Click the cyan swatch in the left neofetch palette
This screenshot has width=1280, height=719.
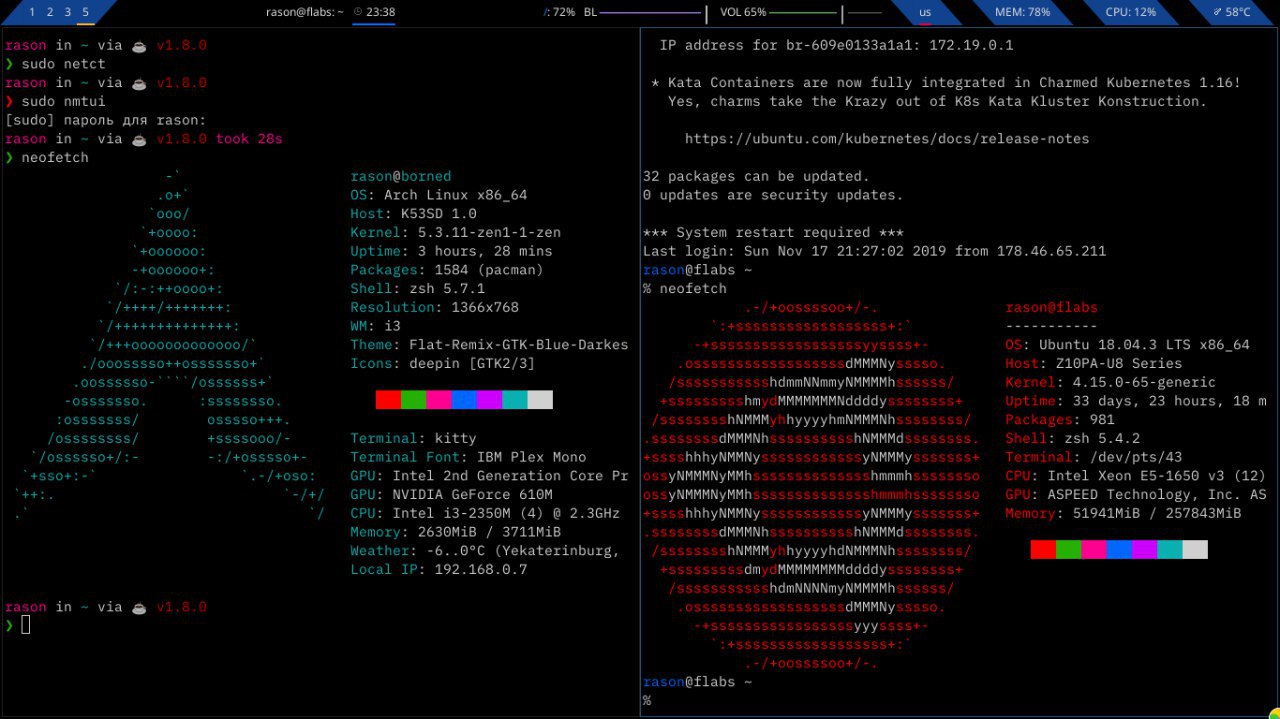point(514,400)
